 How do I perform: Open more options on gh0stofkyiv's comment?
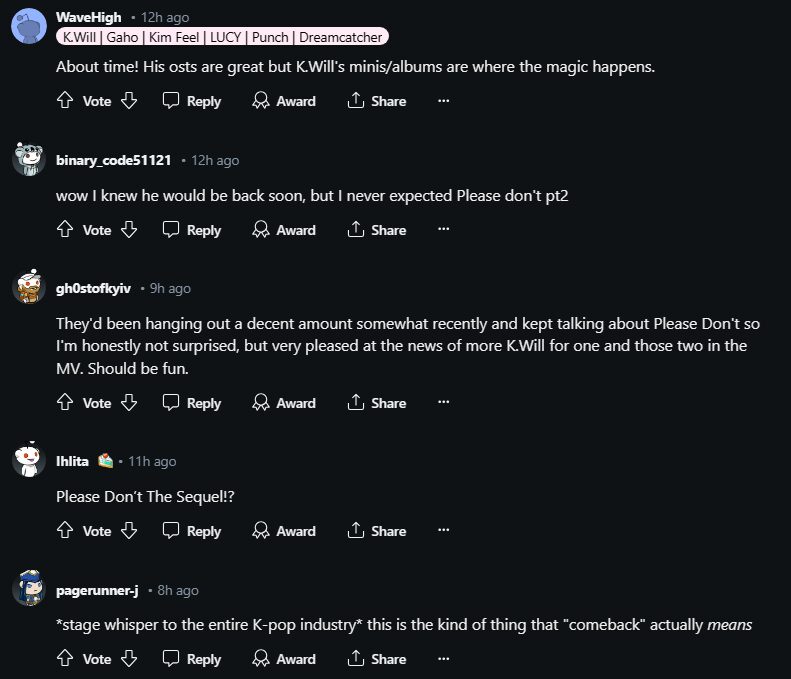[x=444, y=403]
